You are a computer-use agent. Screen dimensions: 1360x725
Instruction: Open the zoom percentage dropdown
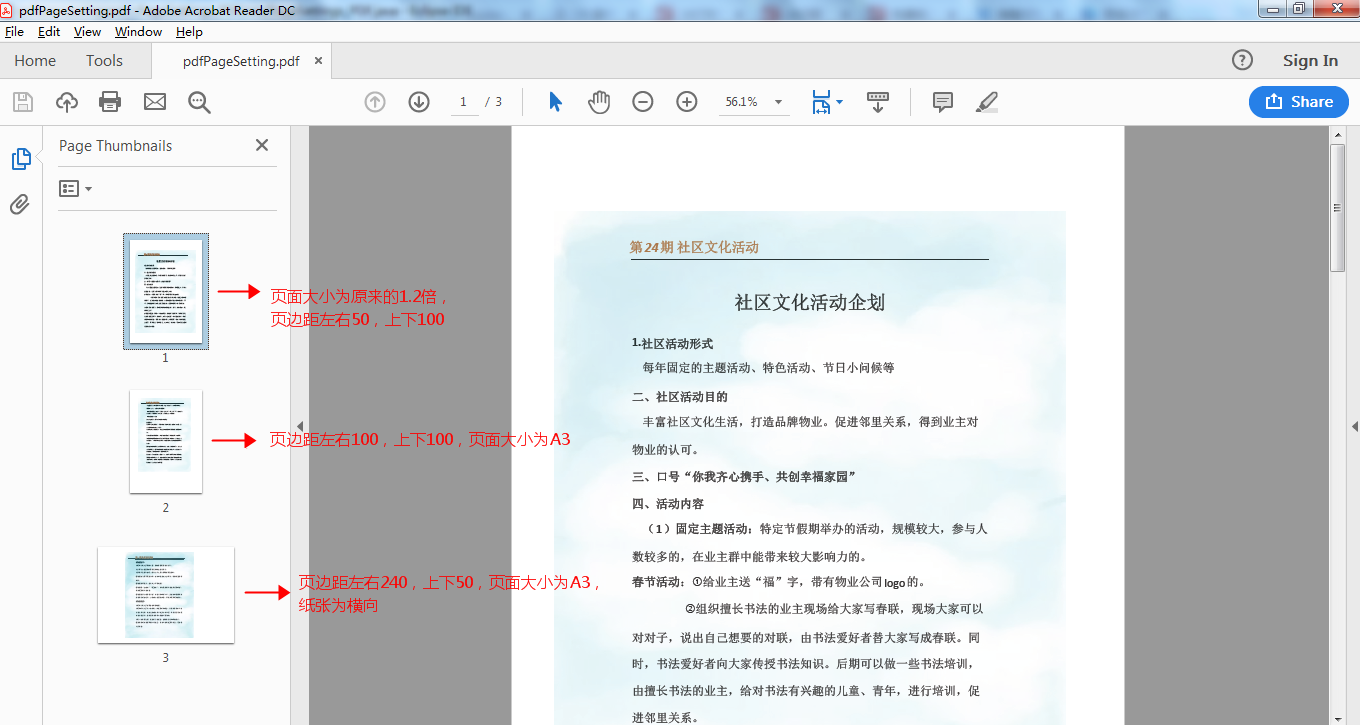778,101
